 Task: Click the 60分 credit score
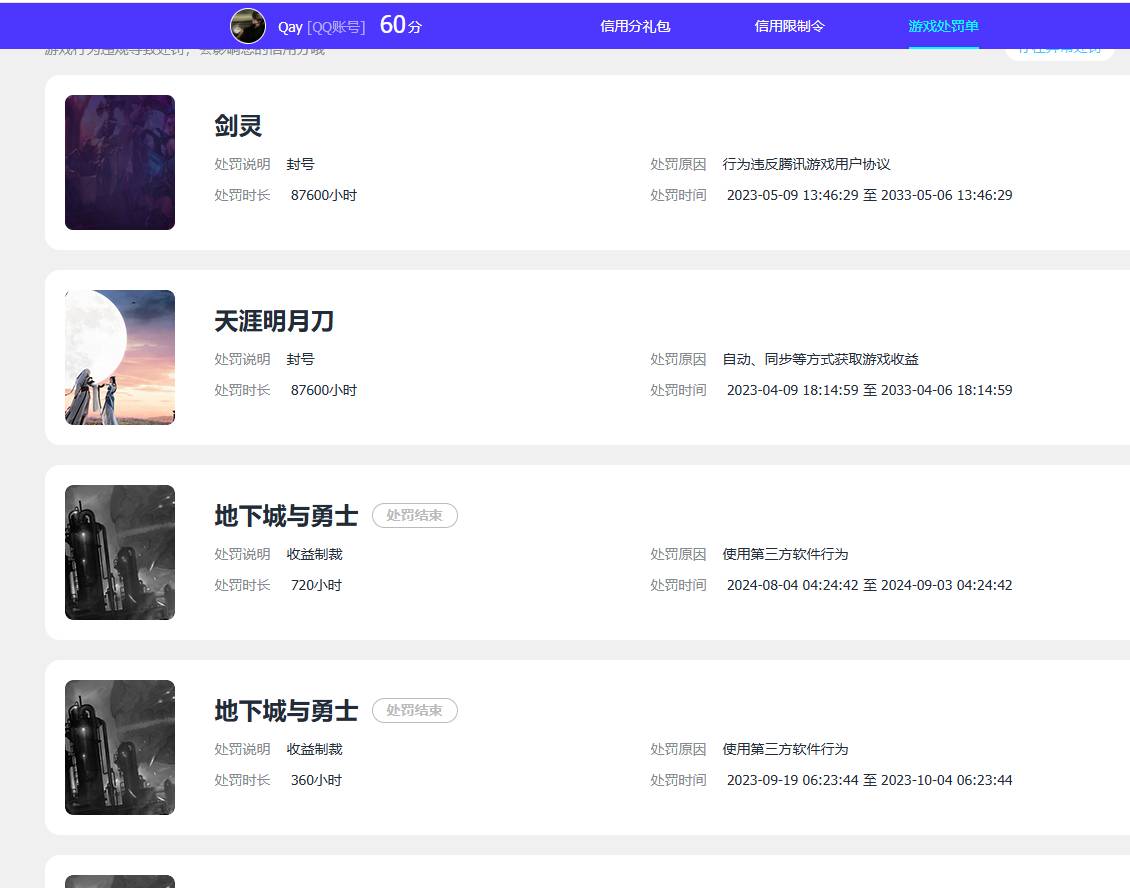401,25
